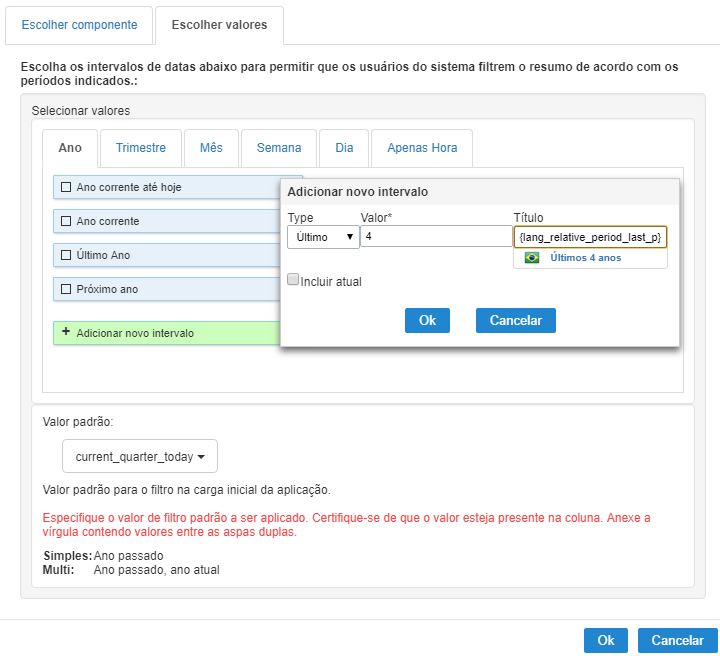Click the Próximo ano label
720x656 pixels.
(107, 289)
